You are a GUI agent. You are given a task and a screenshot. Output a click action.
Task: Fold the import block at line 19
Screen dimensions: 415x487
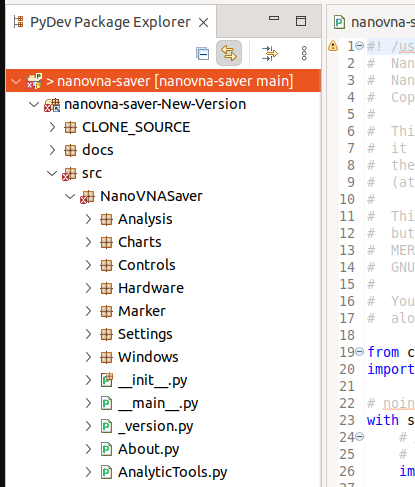tap(359, 352)
